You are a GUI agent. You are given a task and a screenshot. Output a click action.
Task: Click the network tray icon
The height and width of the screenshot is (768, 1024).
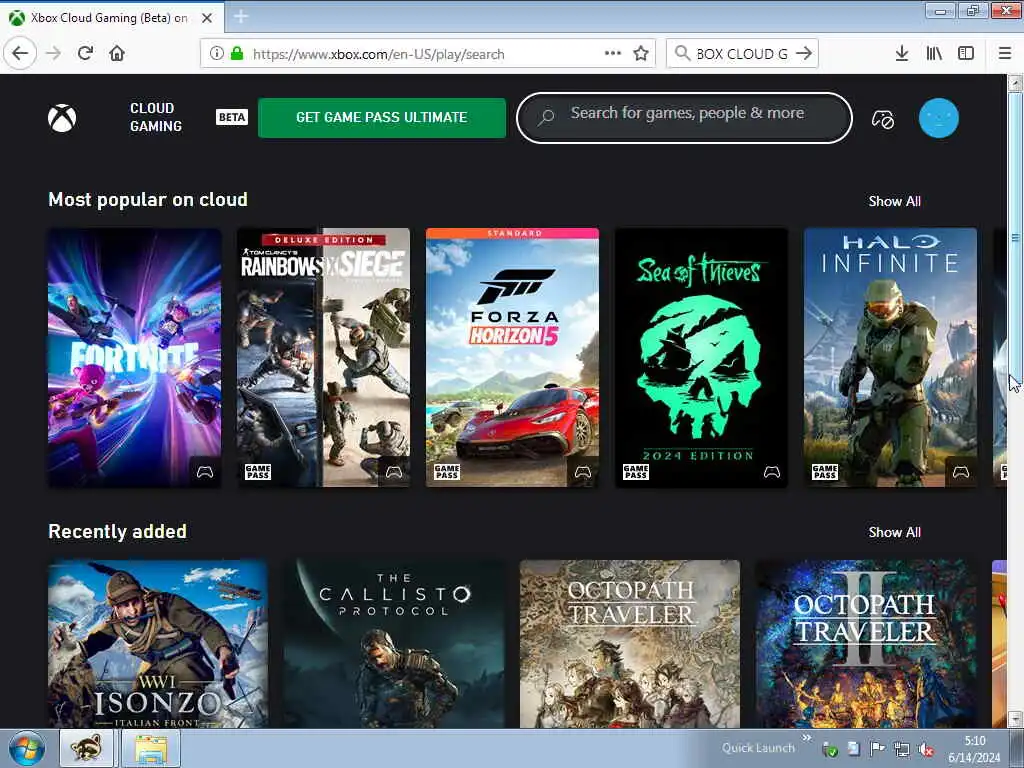click(901, 750)
